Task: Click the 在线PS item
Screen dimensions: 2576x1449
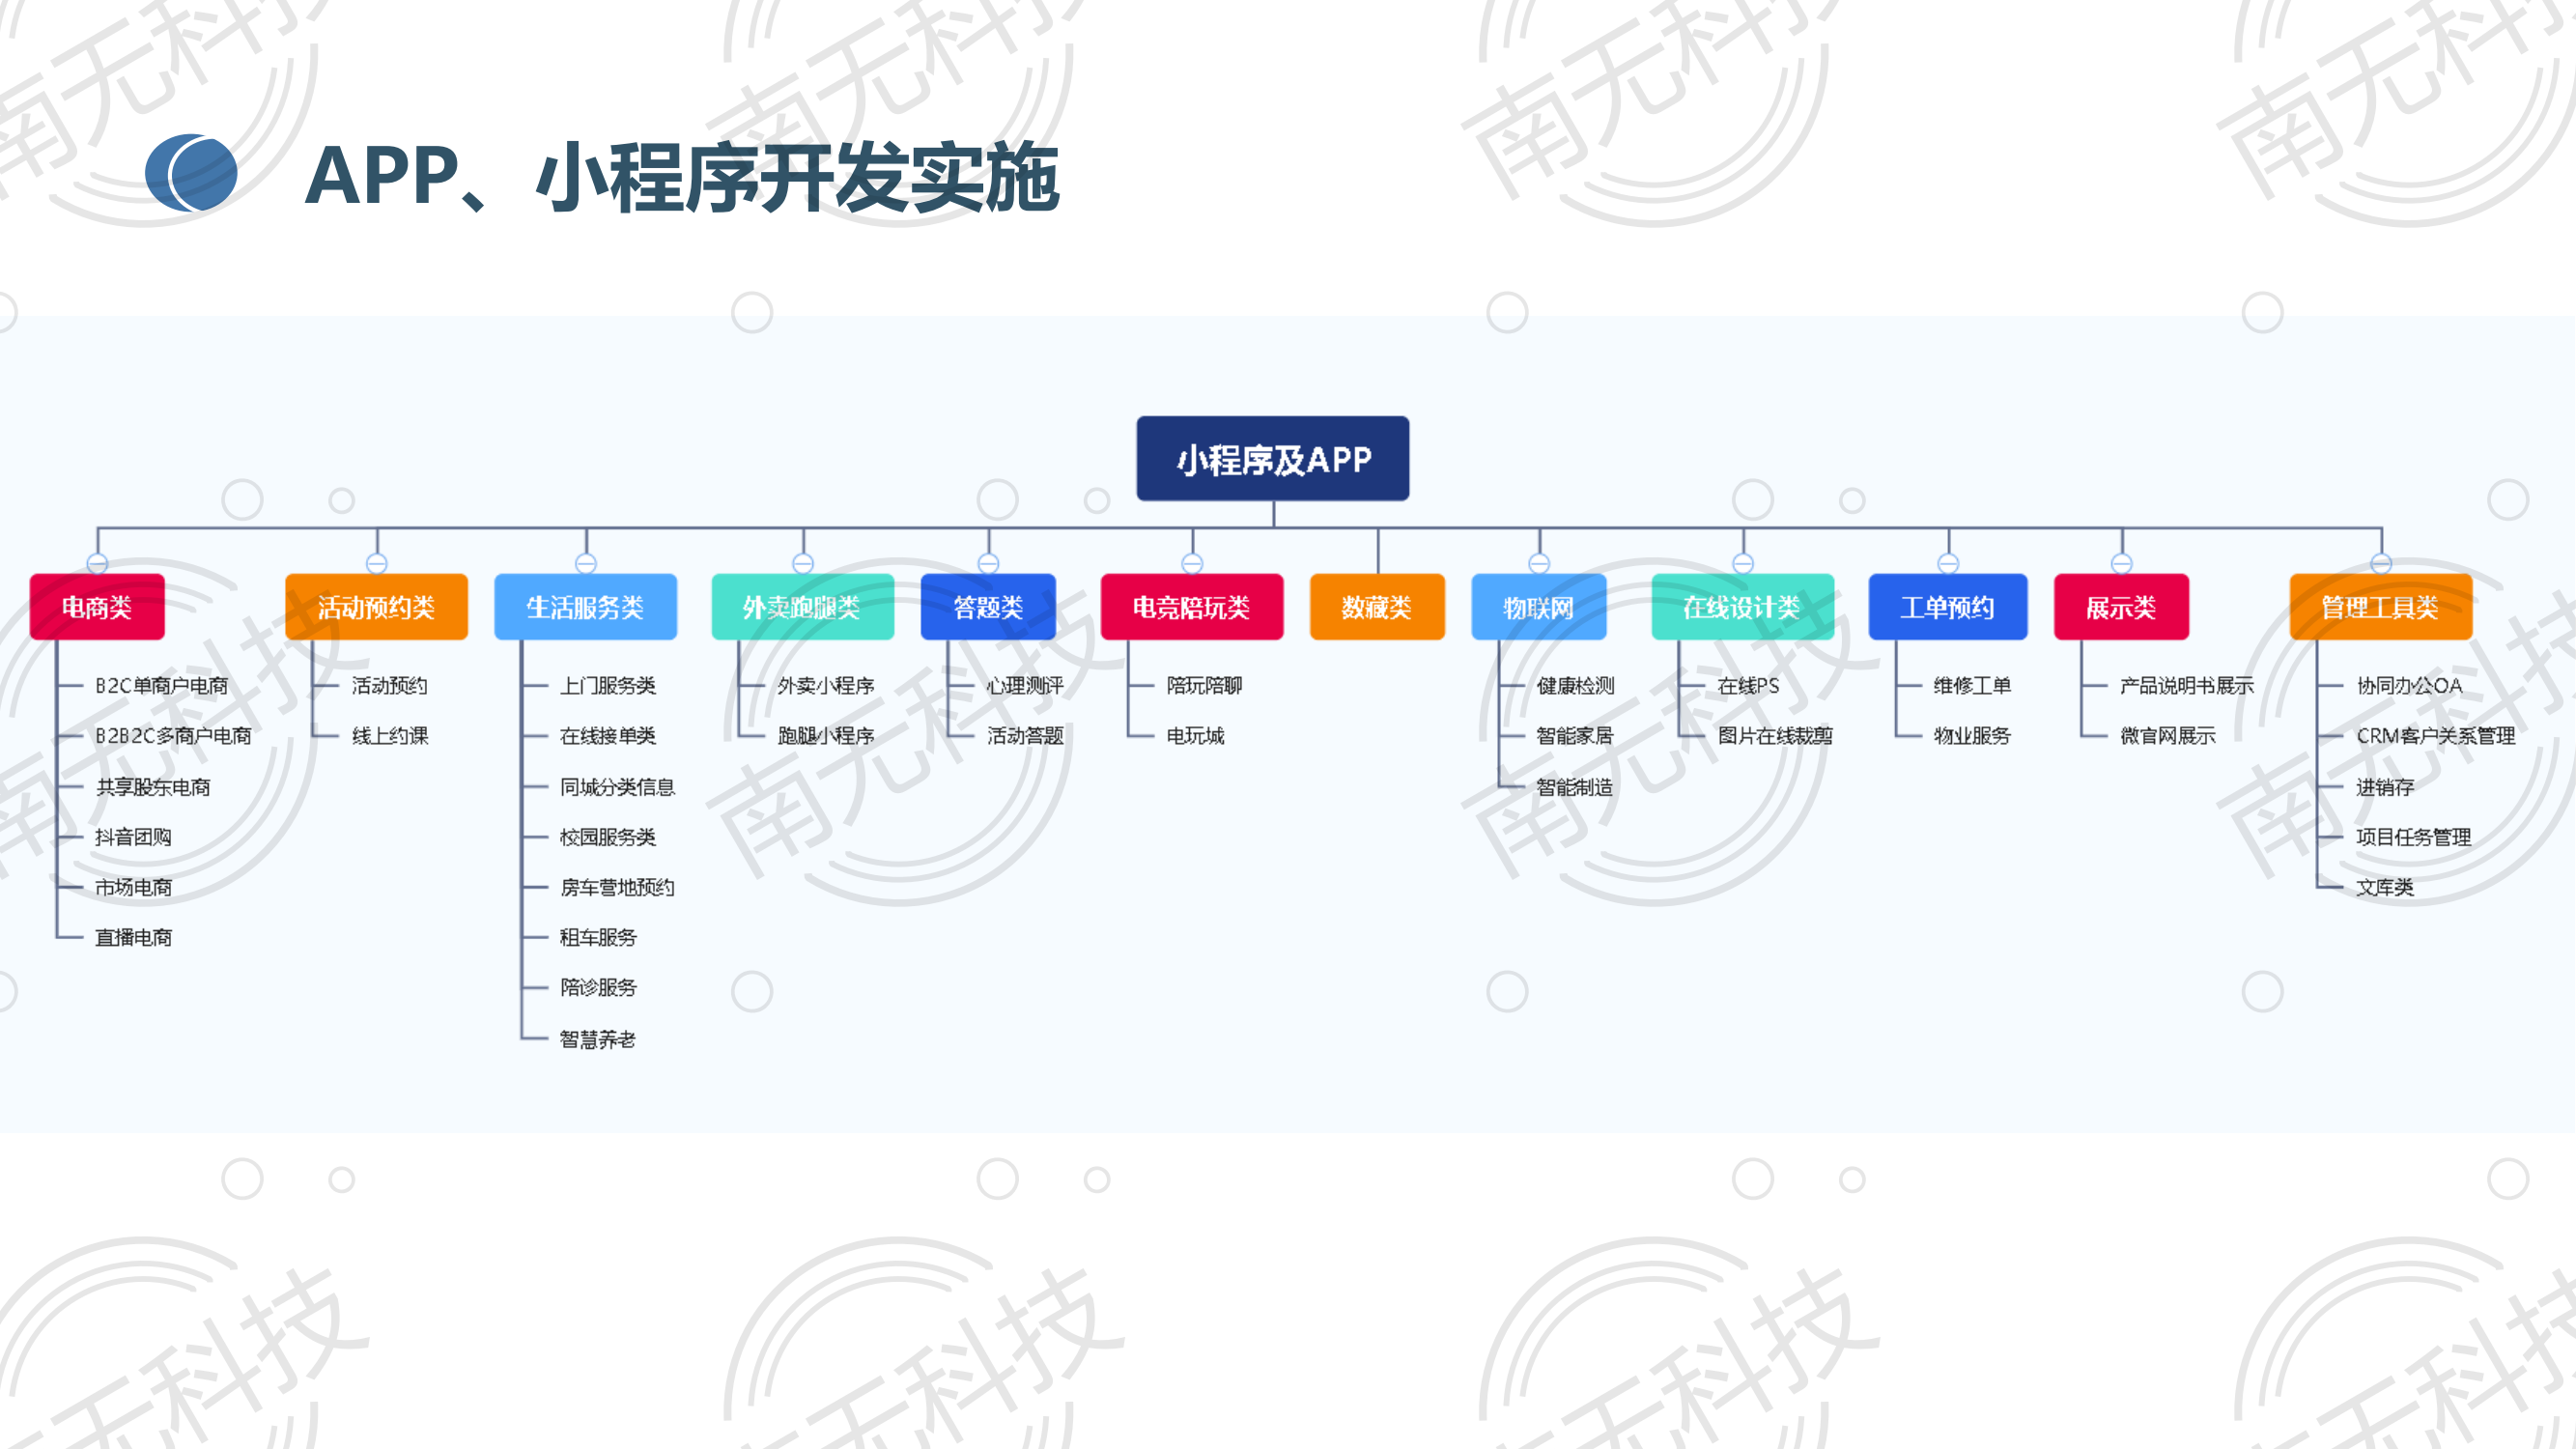Action: [1749, 686]
